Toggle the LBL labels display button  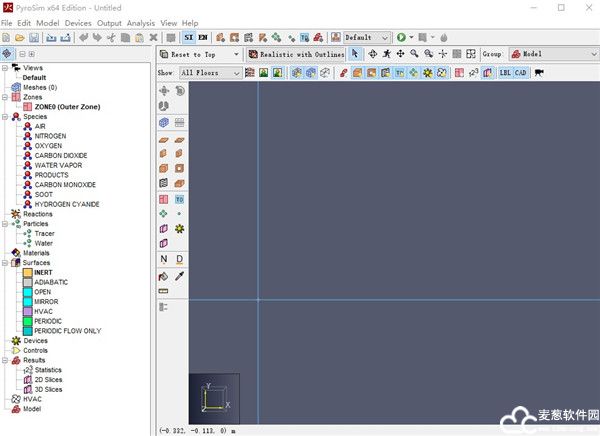coord(504,73)
